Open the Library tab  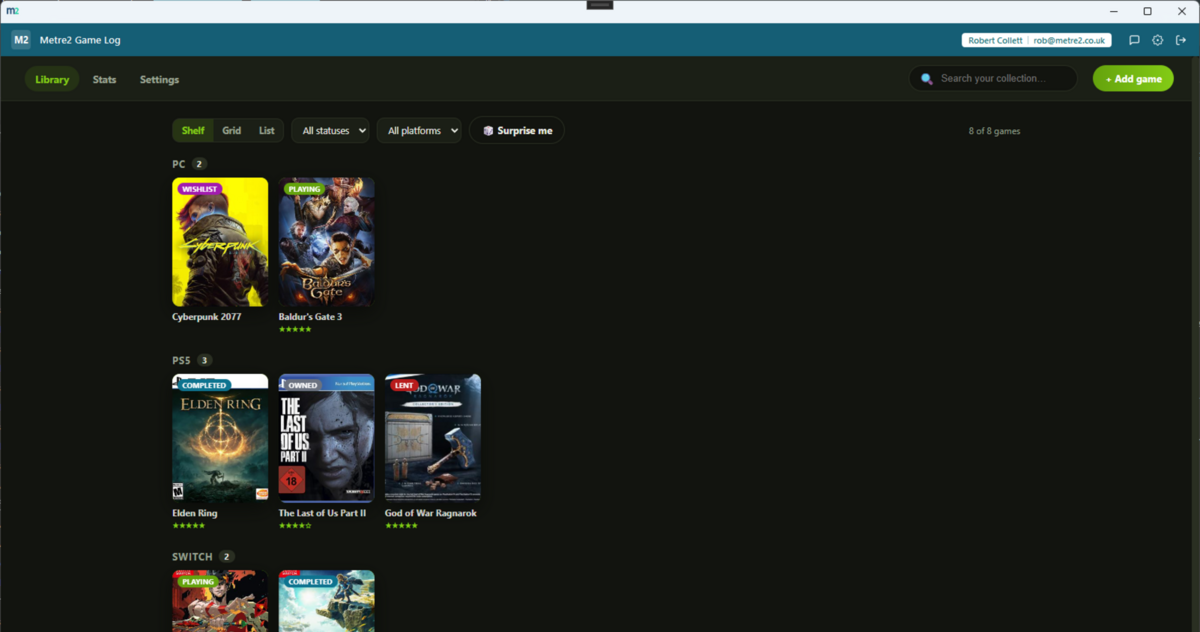tap(52, 79)
